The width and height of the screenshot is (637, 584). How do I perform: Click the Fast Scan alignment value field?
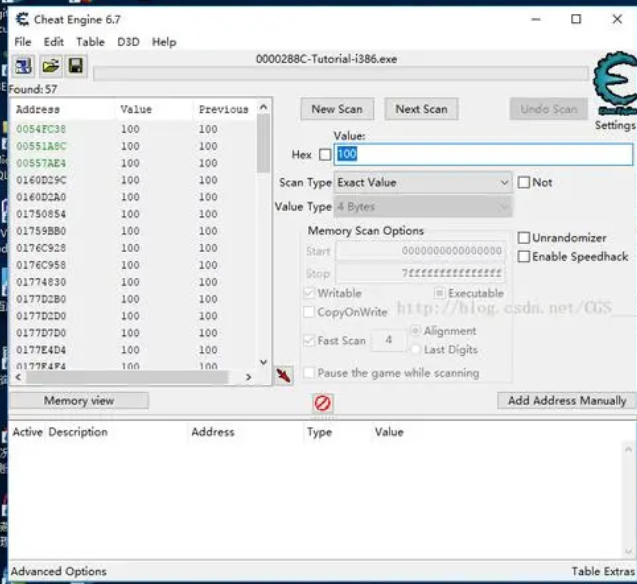click(389, 340)
